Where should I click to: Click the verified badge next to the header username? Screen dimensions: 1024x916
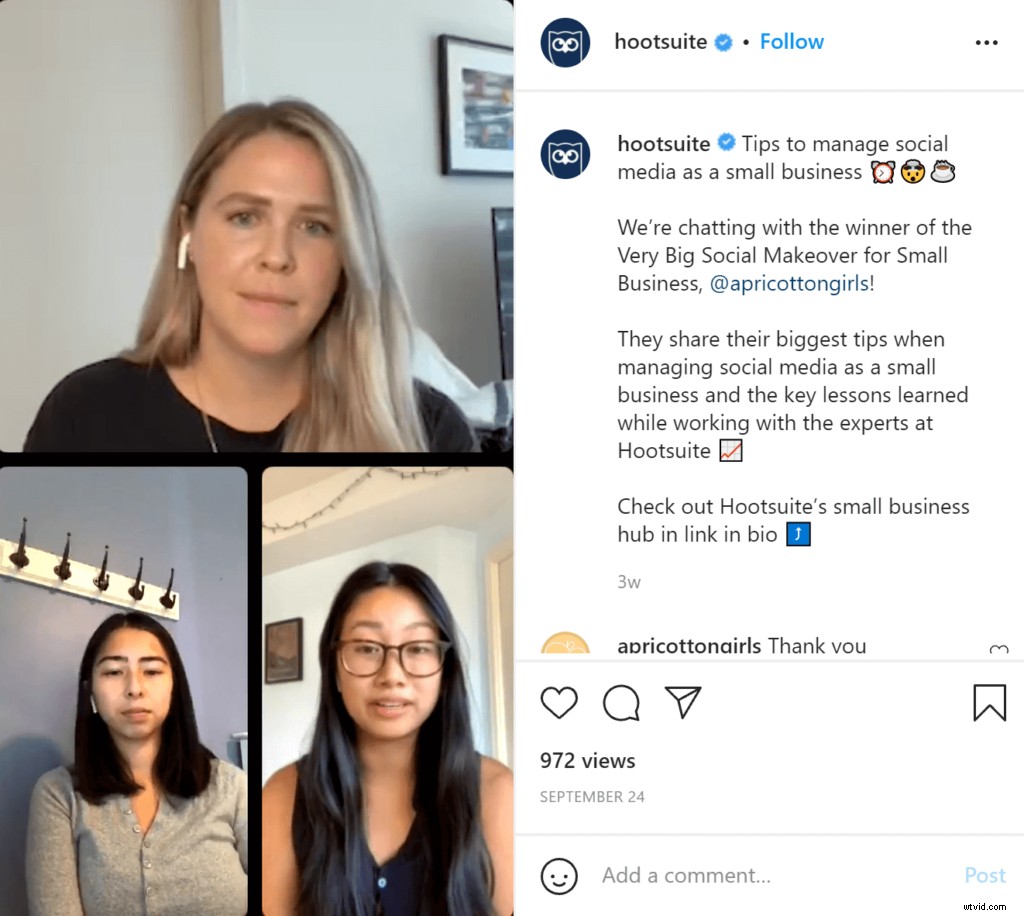(x=723, y=42)
